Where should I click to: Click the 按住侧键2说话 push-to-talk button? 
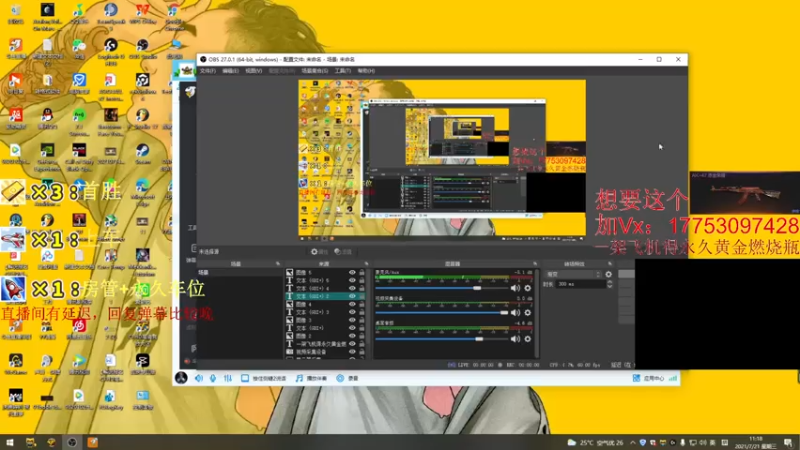point(264,378)
